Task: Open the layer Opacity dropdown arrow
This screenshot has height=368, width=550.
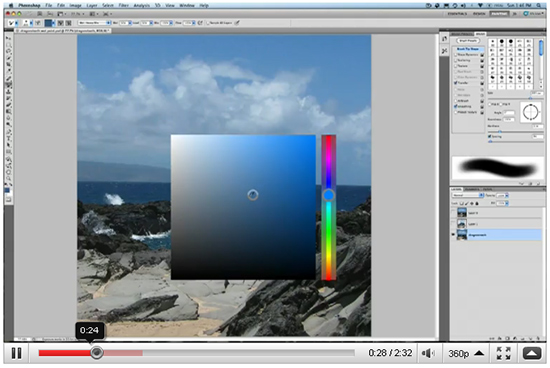Action: [x=507, y=195]
